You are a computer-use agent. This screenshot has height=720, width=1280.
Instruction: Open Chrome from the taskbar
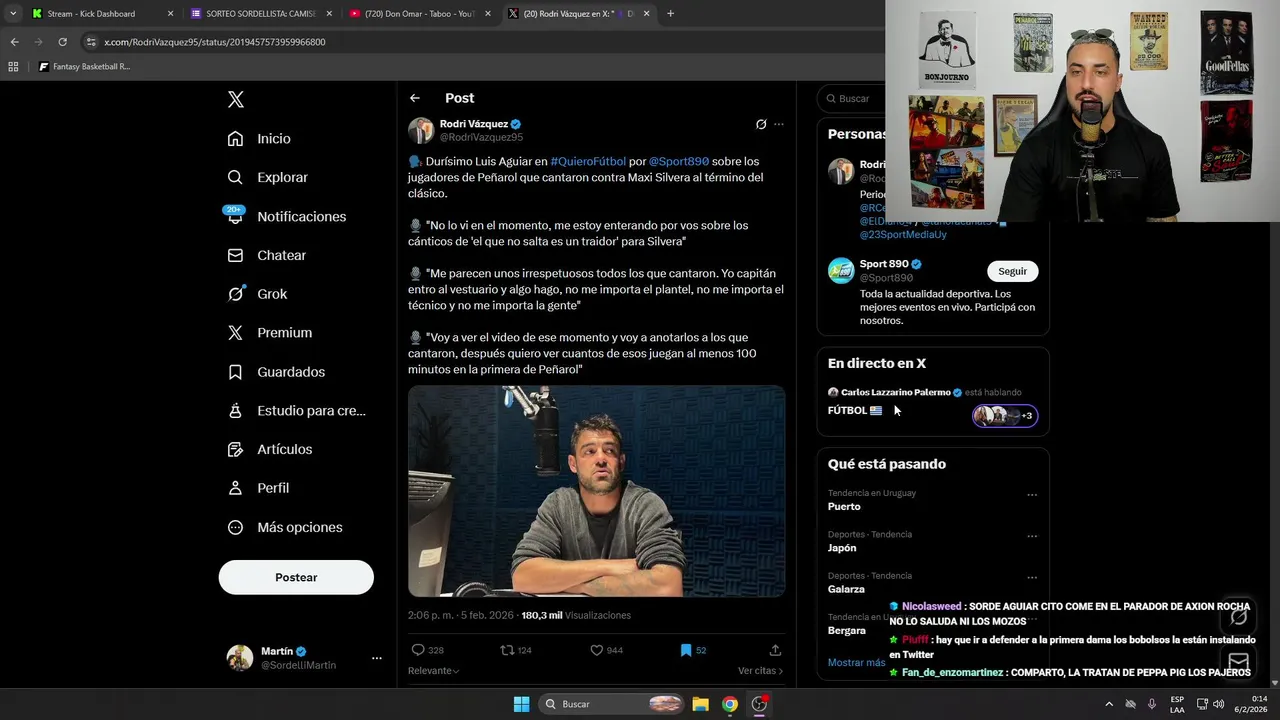click(x=730, y=704)
